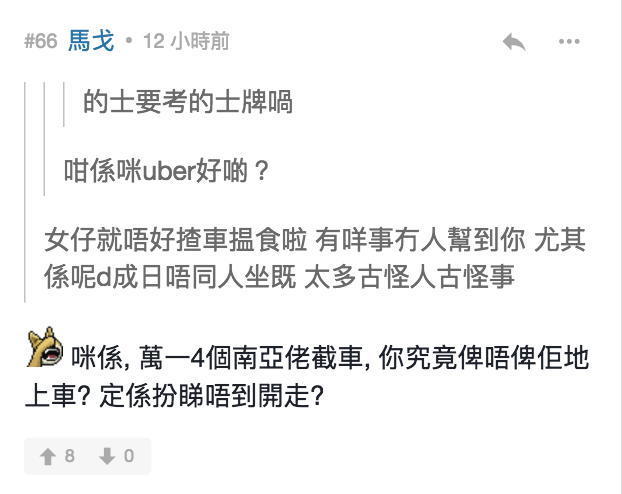
Task: Click quoted line 咁係咪uber好啲？
Action: tap(167, 170)
